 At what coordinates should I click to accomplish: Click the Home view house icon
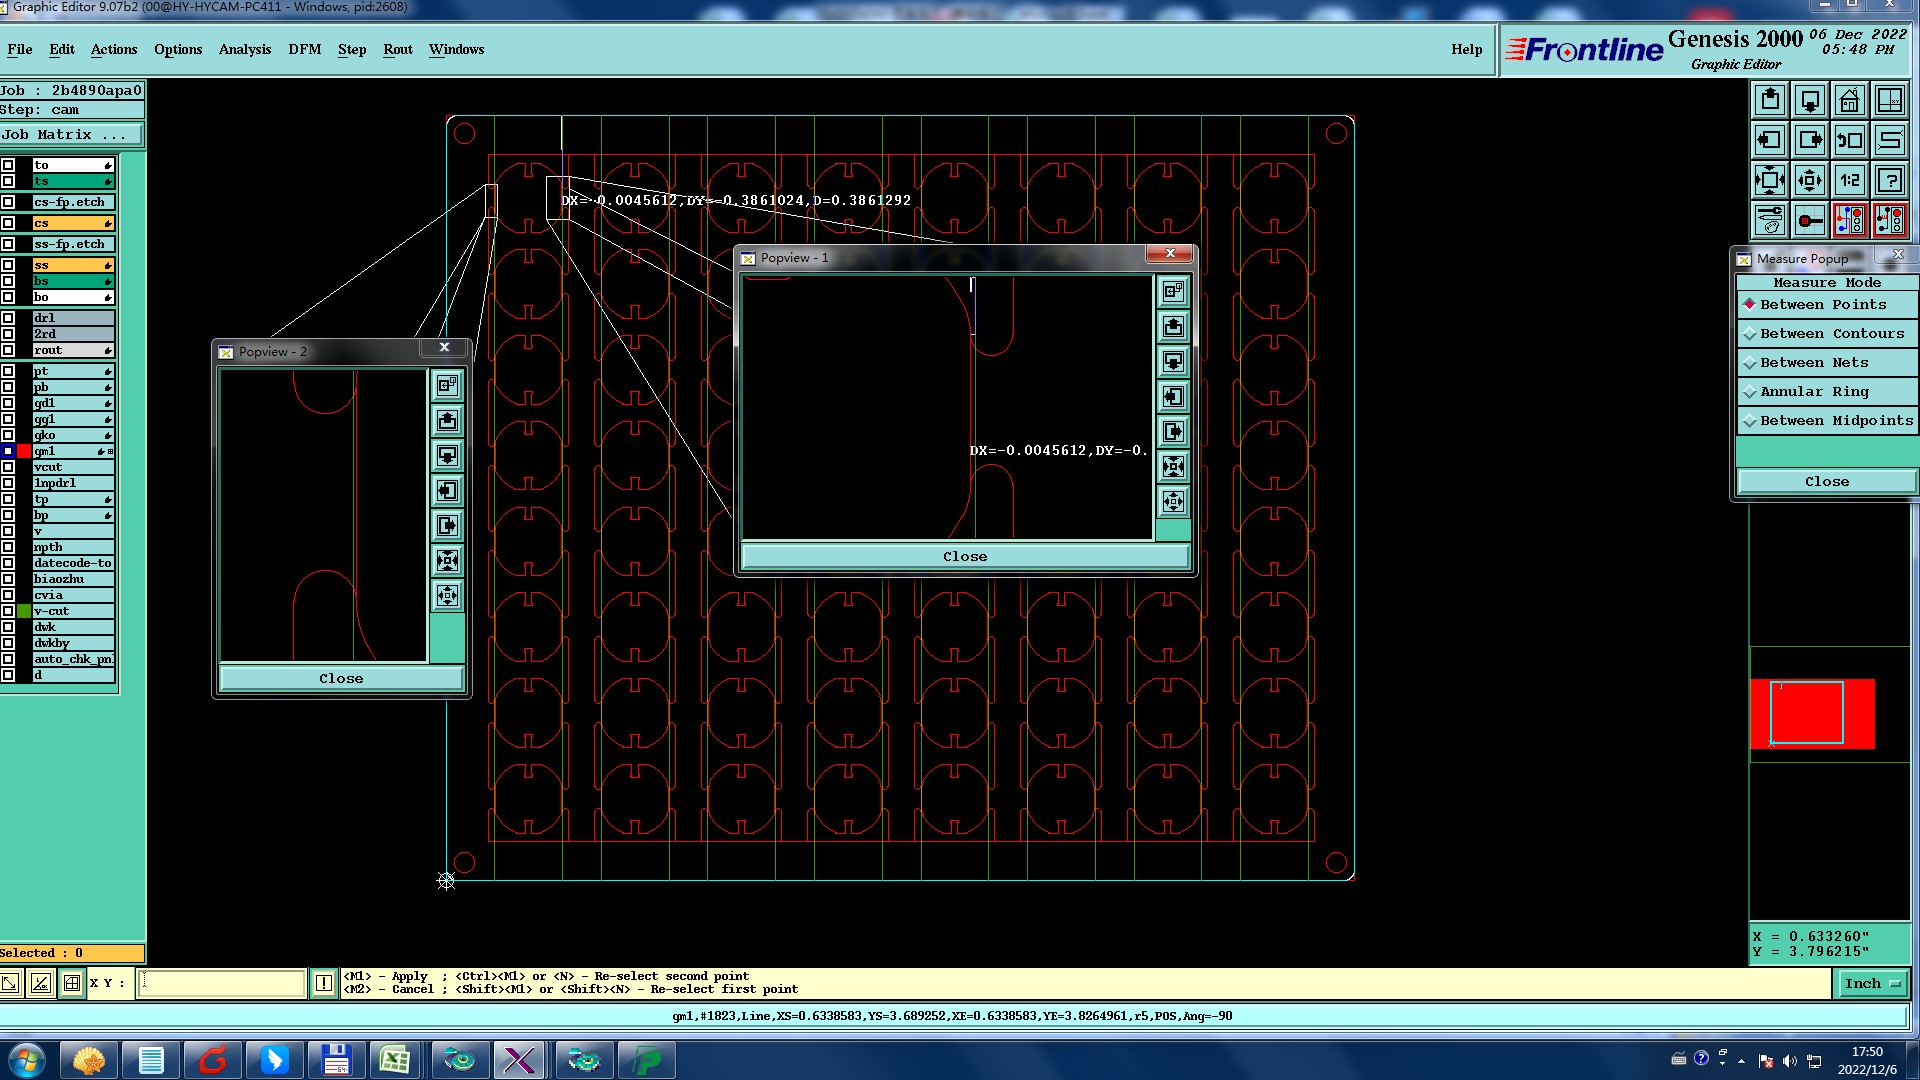[x=1849, y=101]
